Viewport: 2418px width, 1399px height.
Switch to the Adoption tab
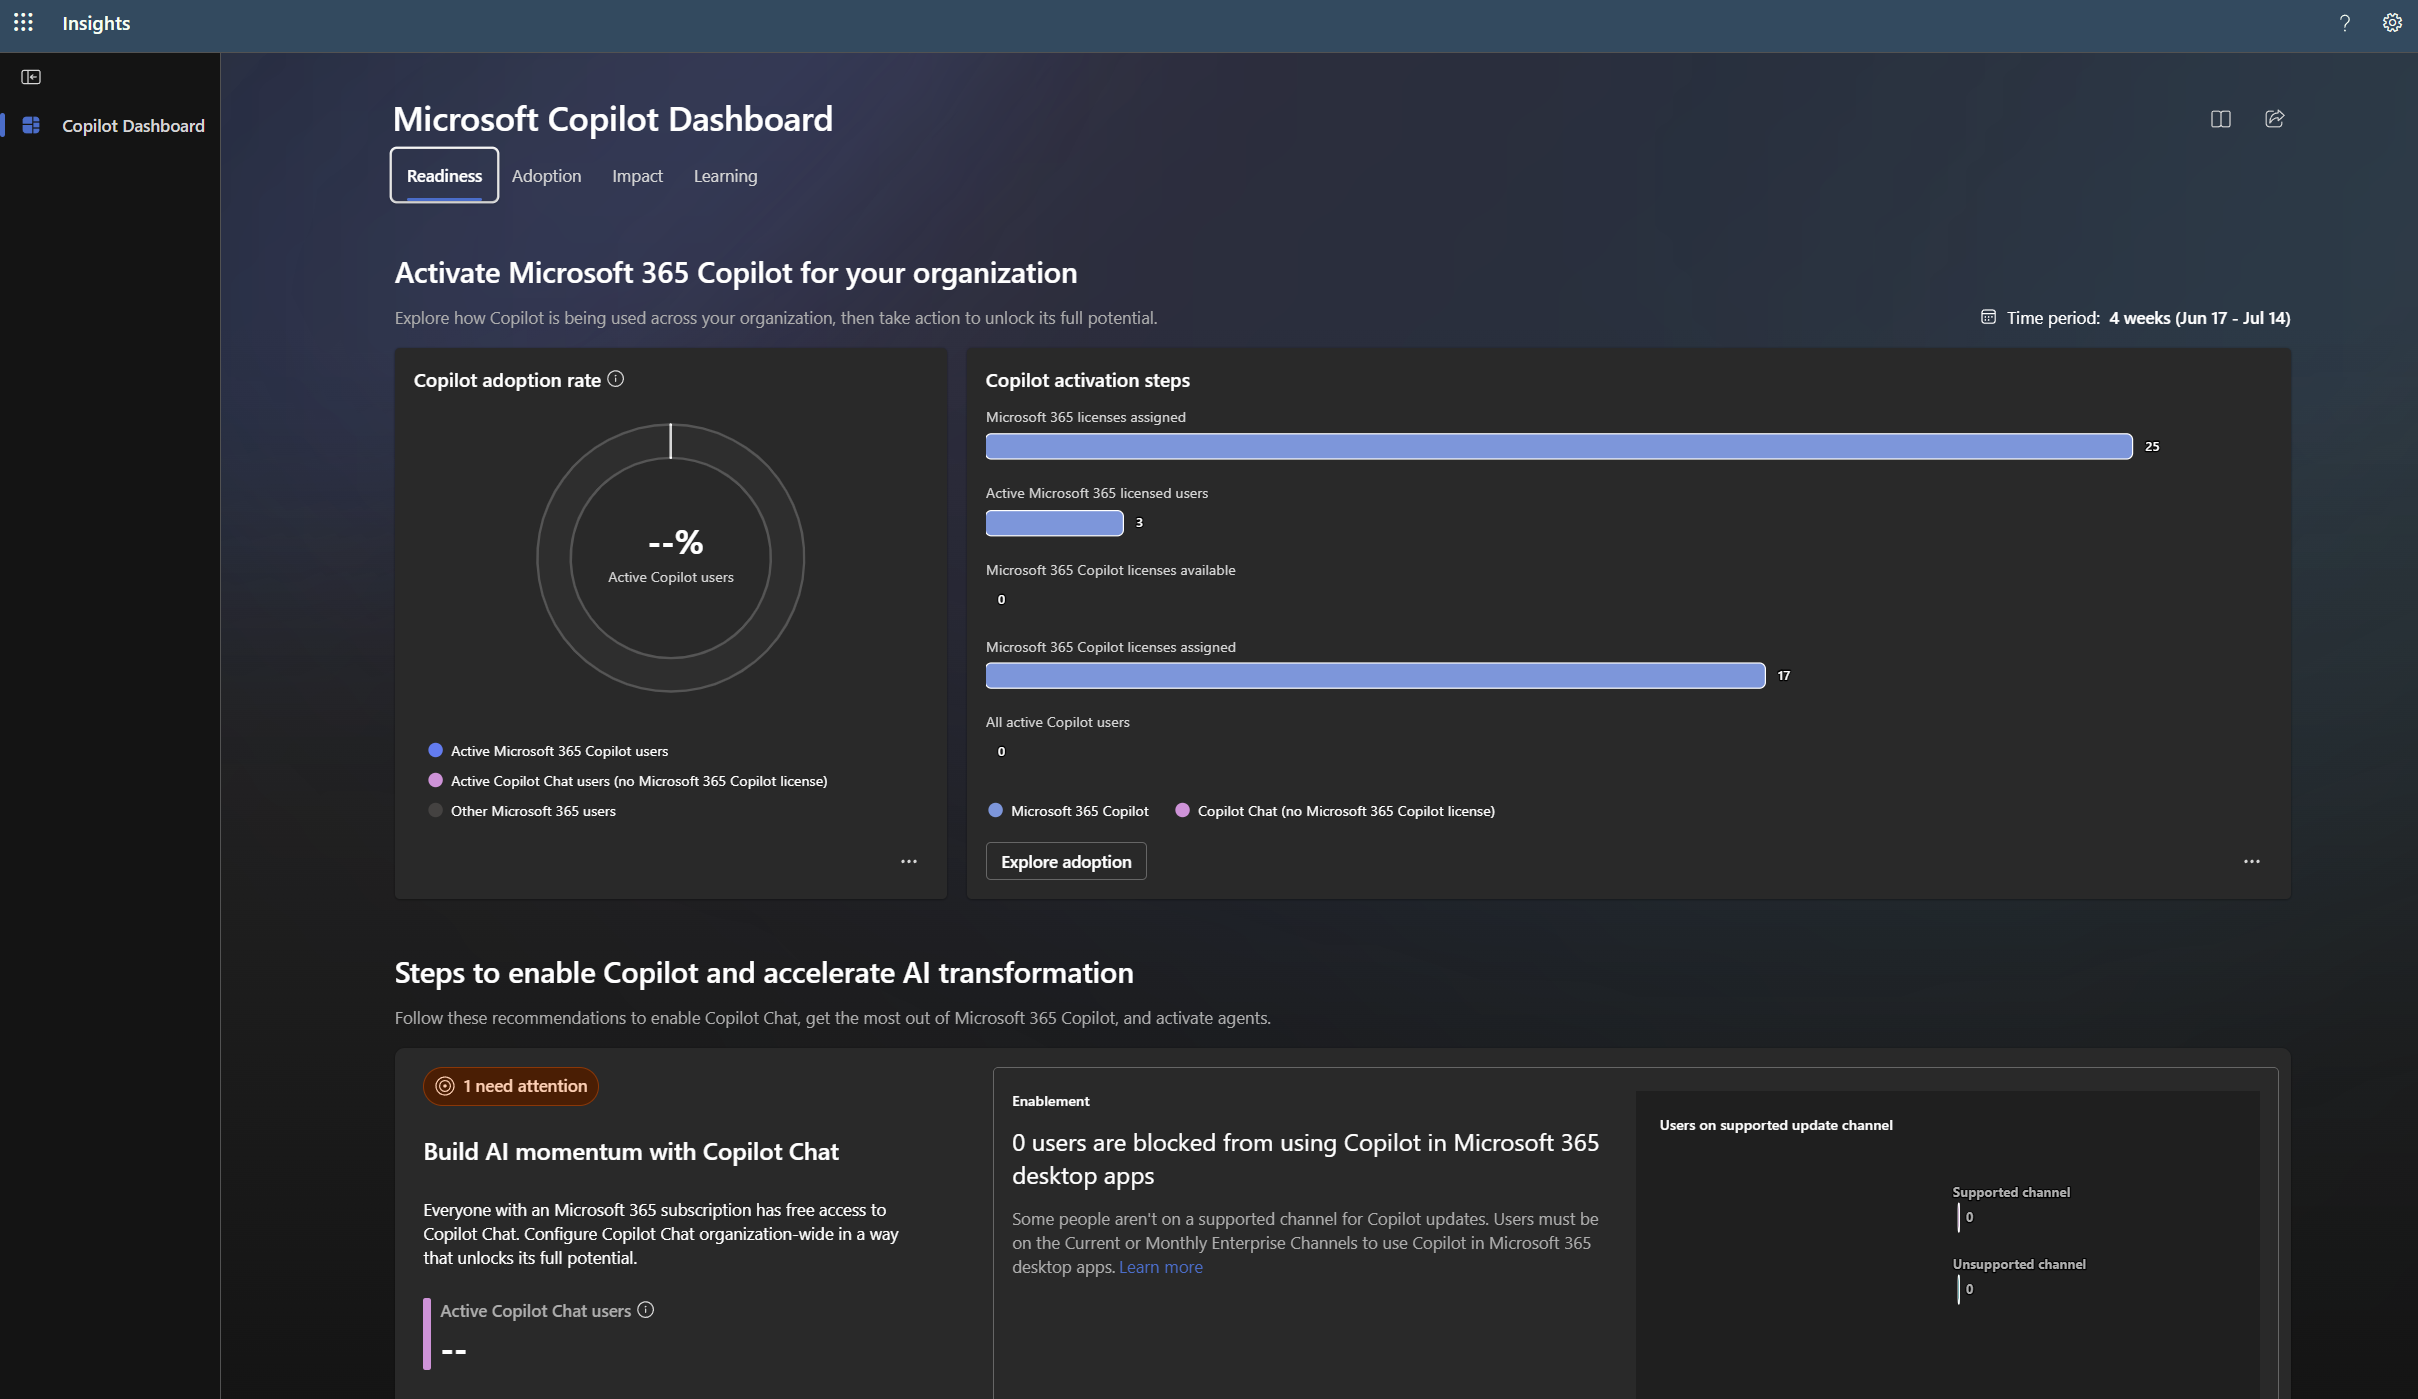pyautogui.click(x=546, y=175)
